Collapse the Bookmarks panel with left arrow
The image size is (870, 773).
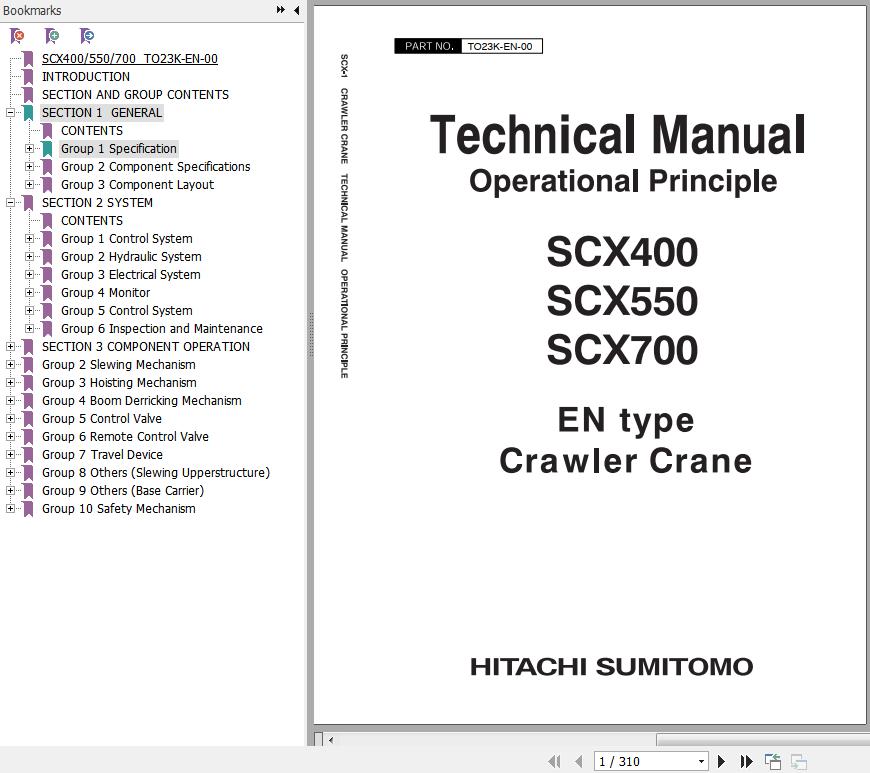(296, 10)
